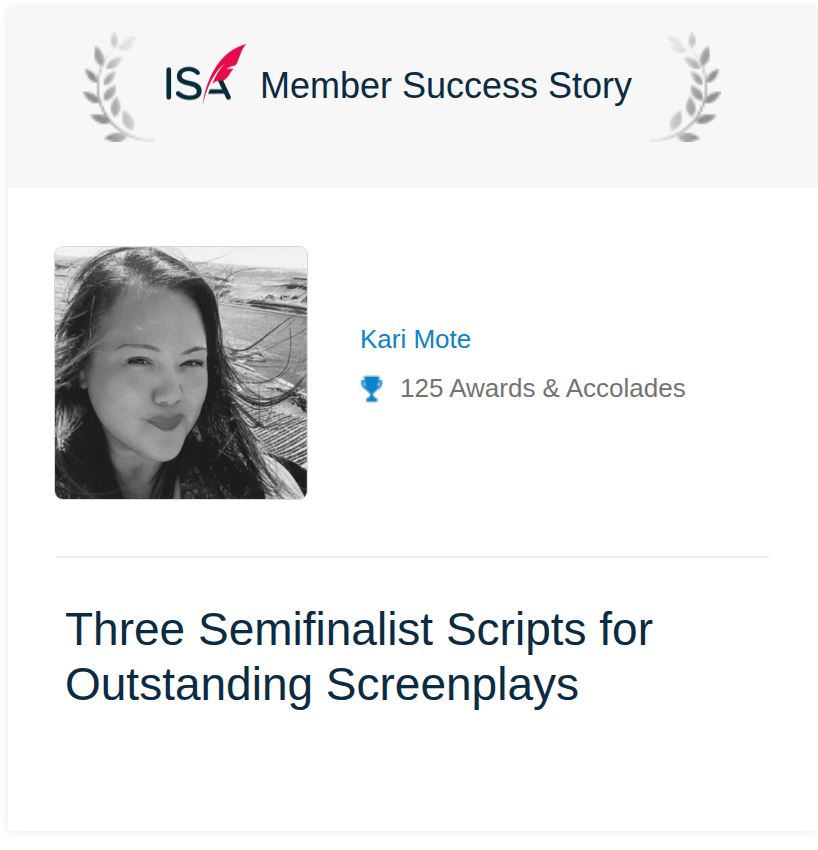The image size is (818, 850).
Task: Click the word Story in the banner
Action: [590, 86]
